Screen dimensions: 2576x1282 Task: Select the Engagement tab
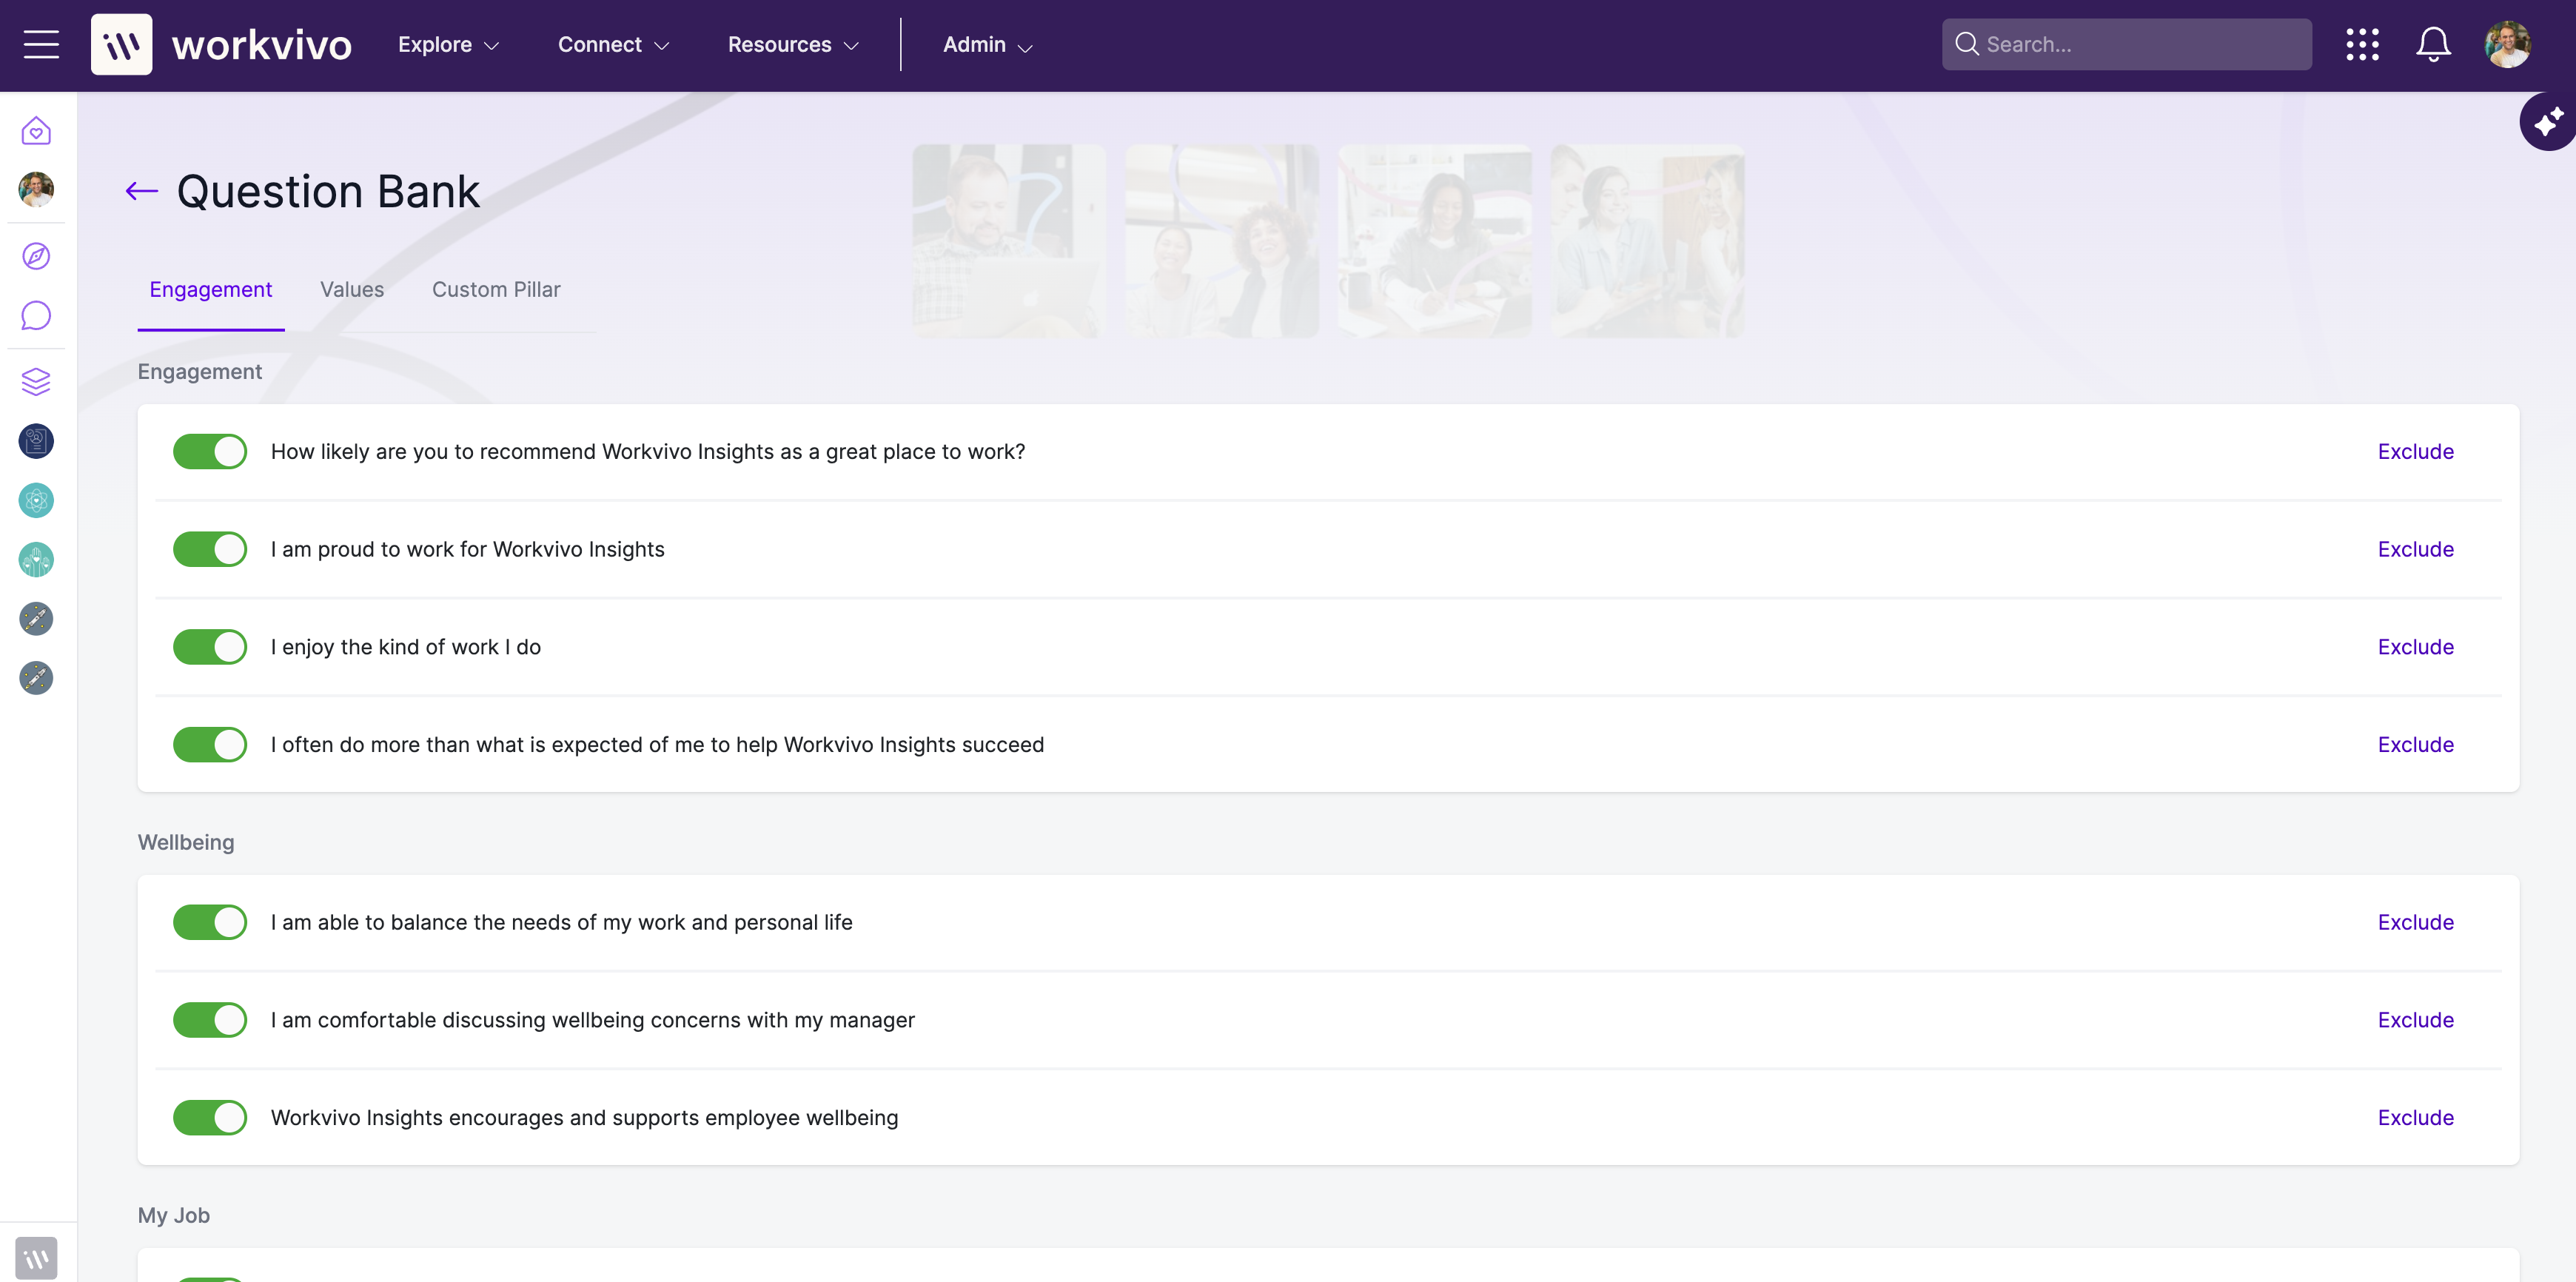tap(211, 289)
